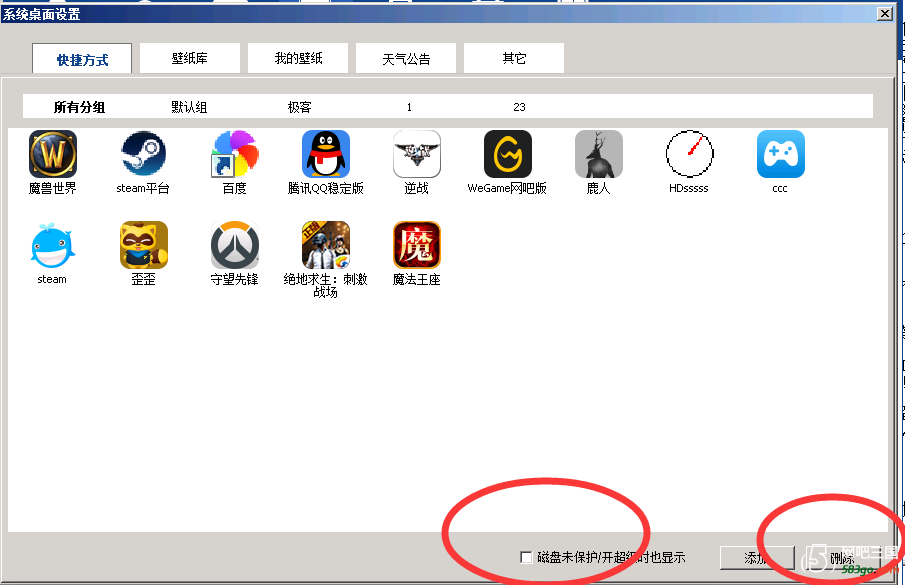Screen dimensions: 905x585
Task: Select the 腾讯QQ稳定版 penguin icon
Action: pos(326,154)
